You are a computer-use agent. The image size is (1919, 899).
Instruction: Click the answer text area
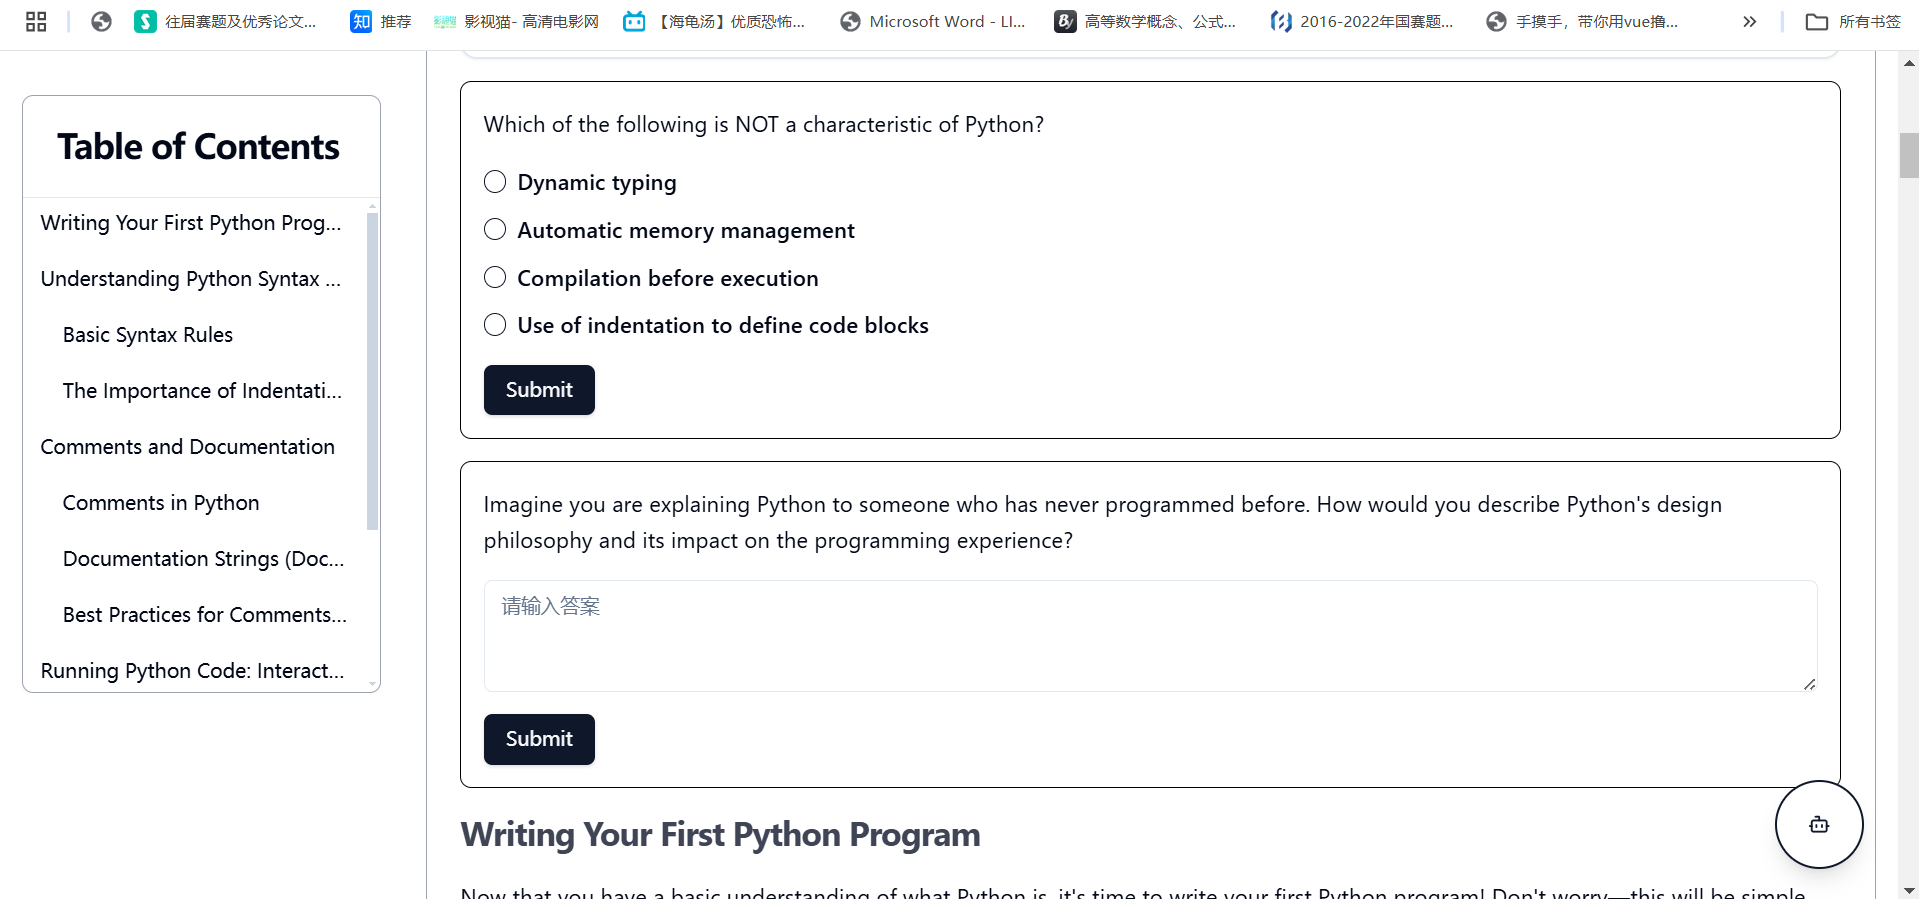[x=1150, y=636]
